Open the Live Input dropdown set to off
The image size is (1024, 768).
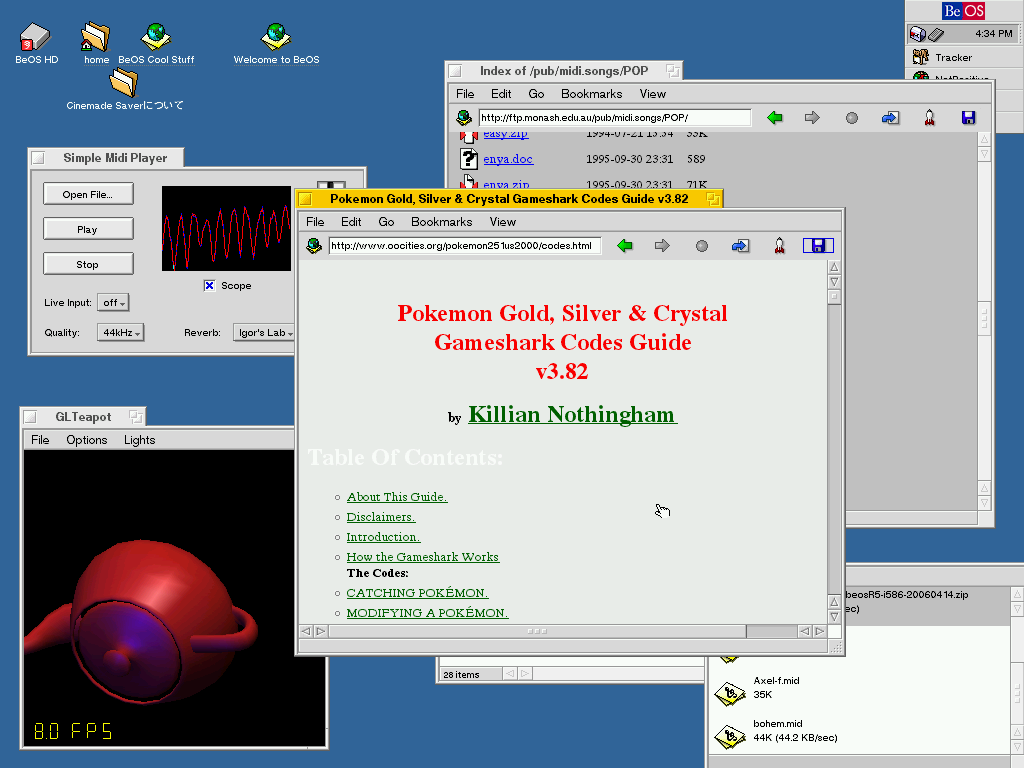pyautogui.click(x=114, y=302)
